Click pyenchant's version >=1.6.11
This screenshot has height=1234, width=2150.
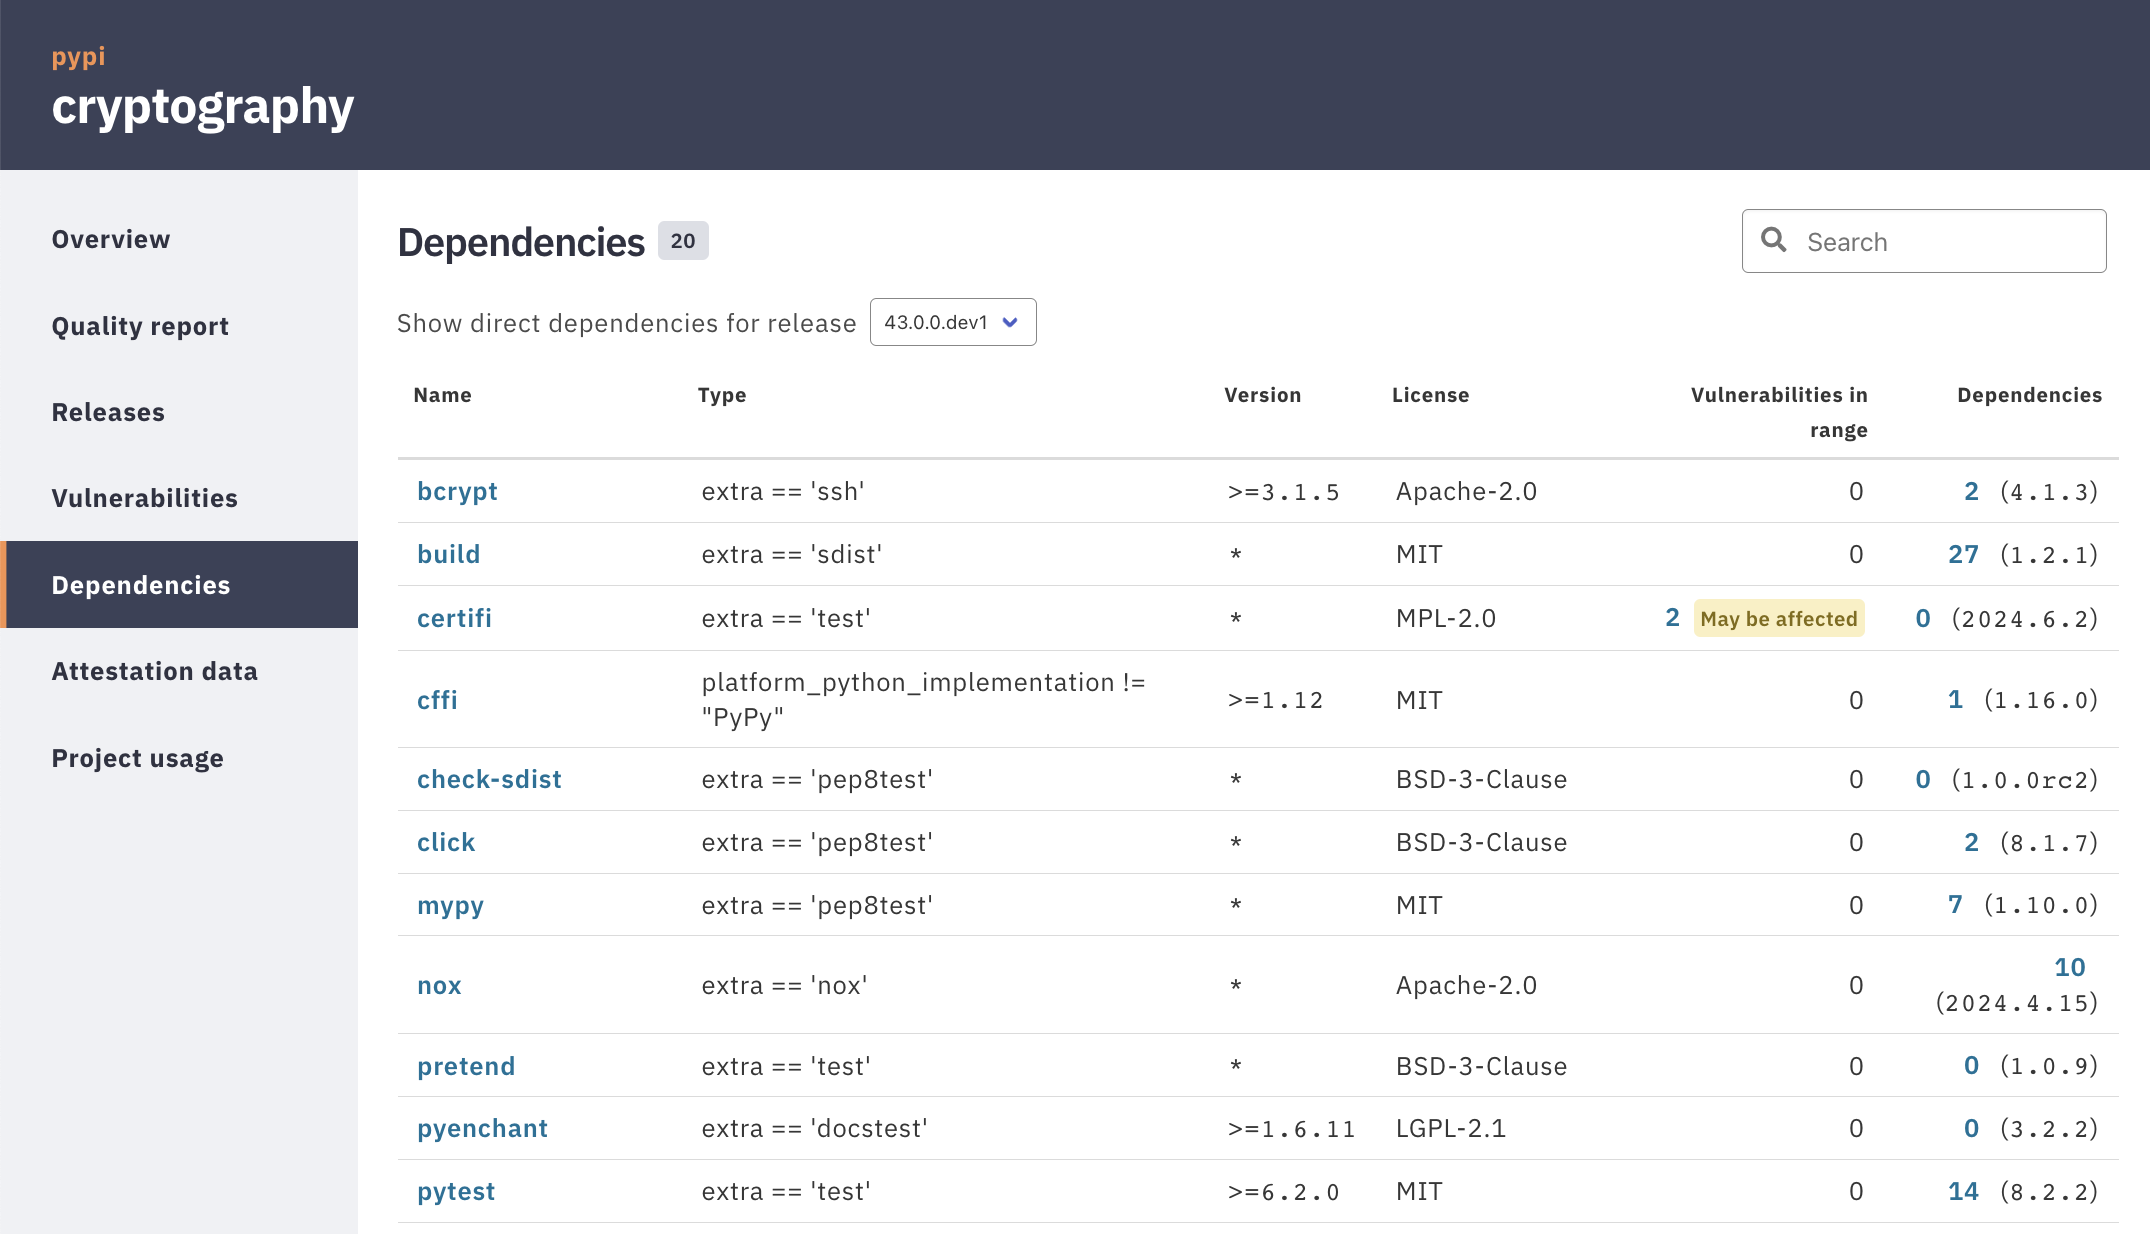click(x=1291, y=1129)
